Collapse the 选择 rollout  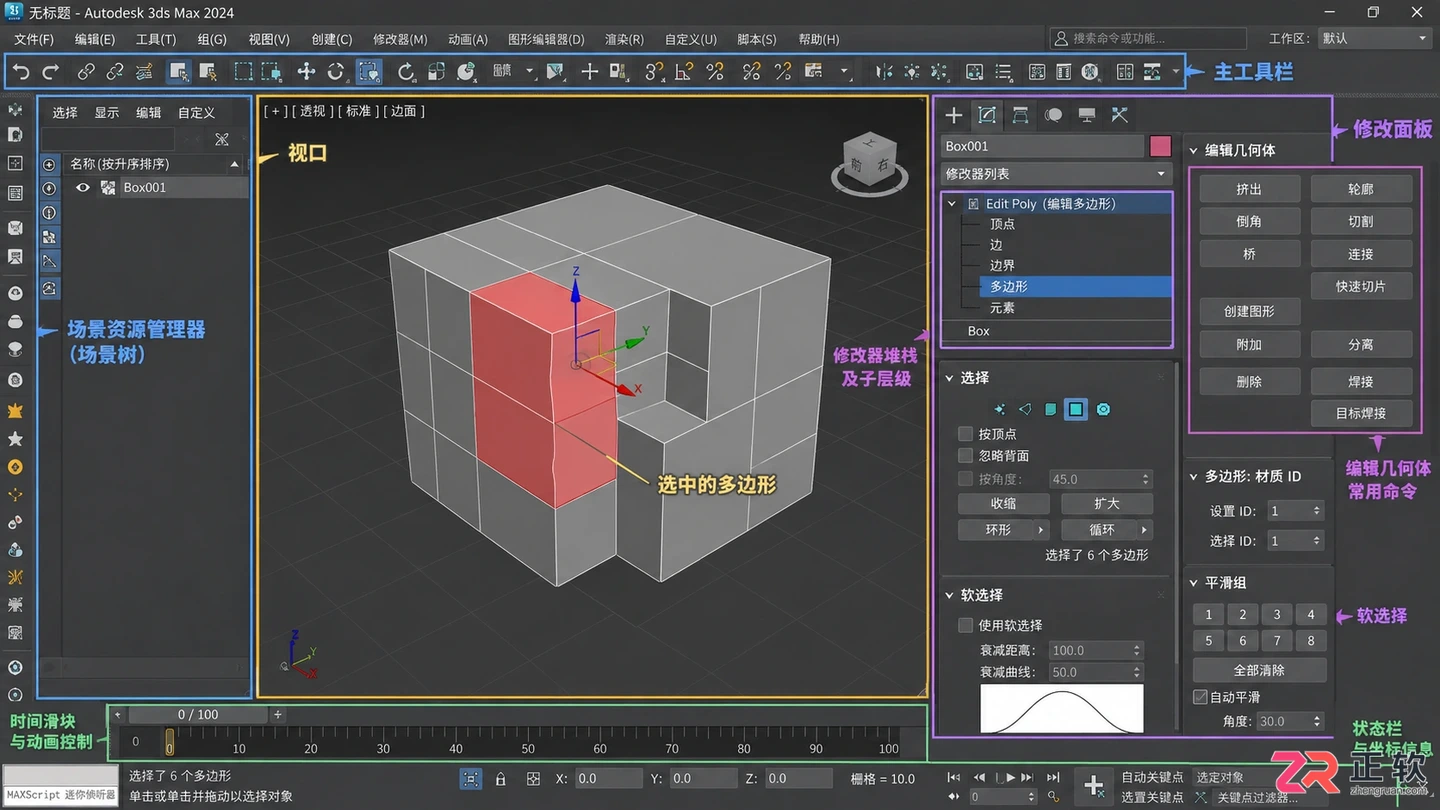coord(949,378)
